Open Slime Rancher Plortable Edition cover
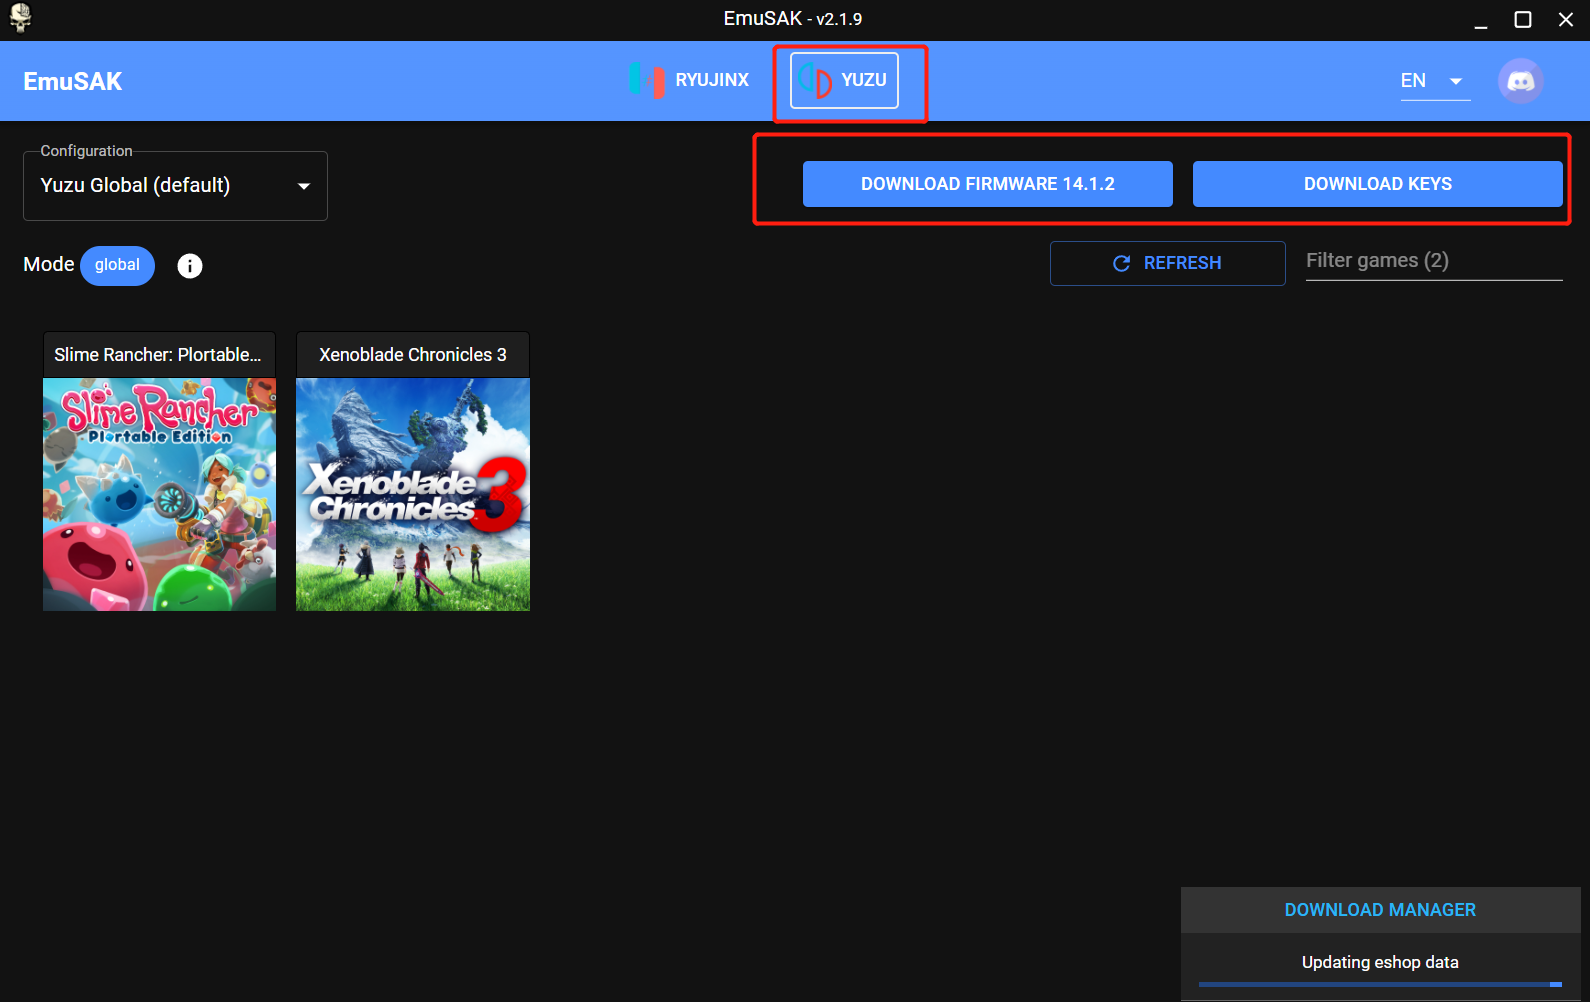1590x1002 pixels. point(159,494)
